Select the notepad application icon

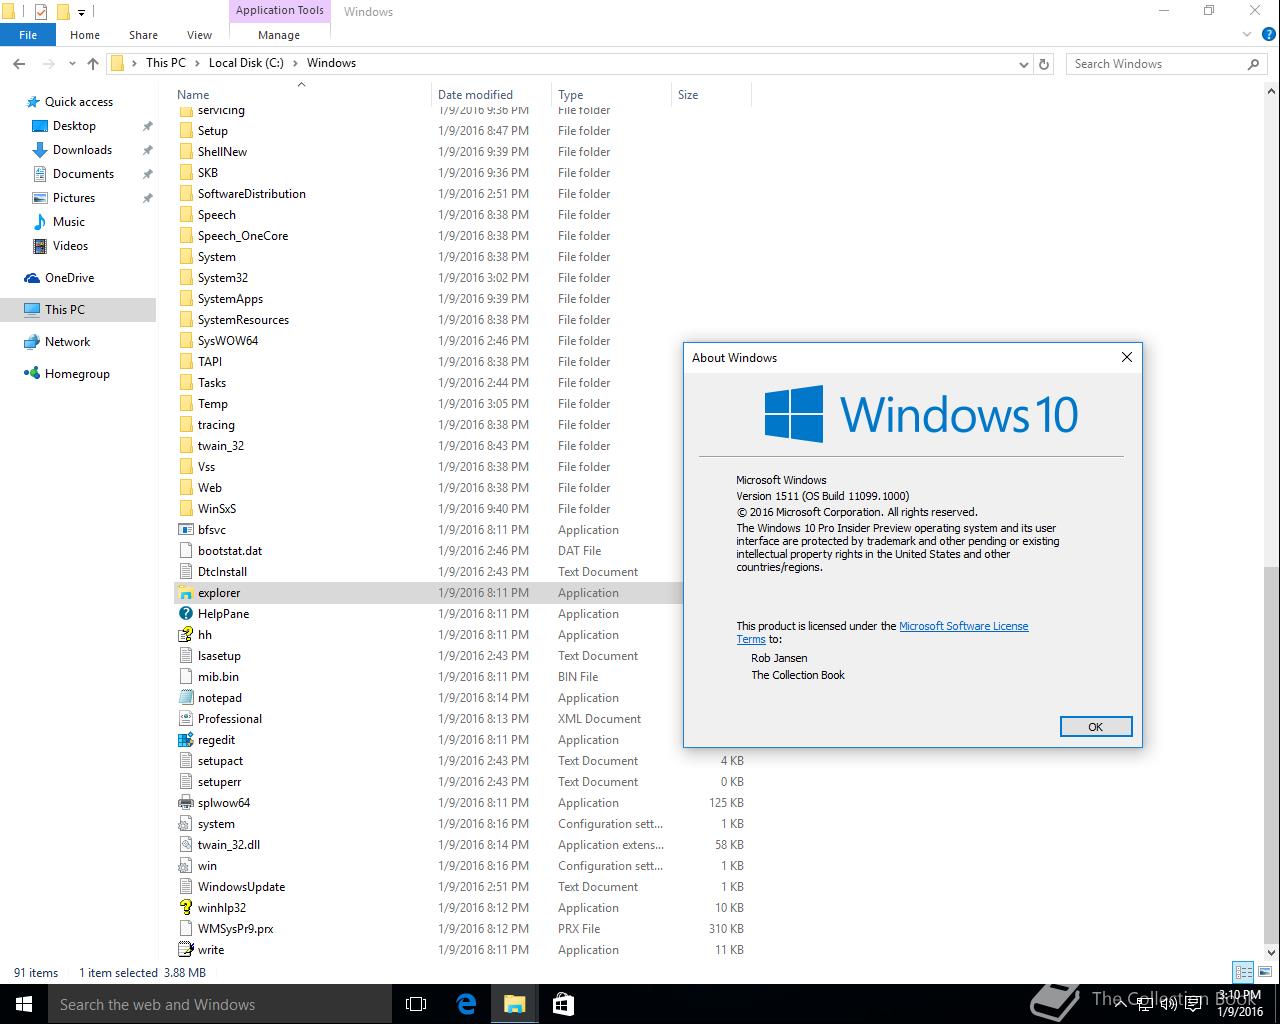click(x=186, y=698)
